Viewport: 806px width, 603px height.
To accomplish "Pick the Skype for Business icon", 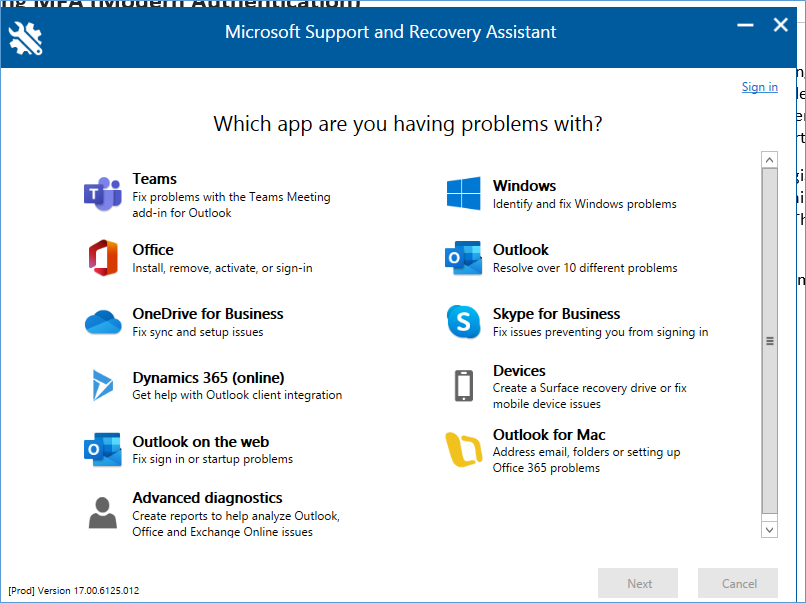I will [x=464, y=322].
